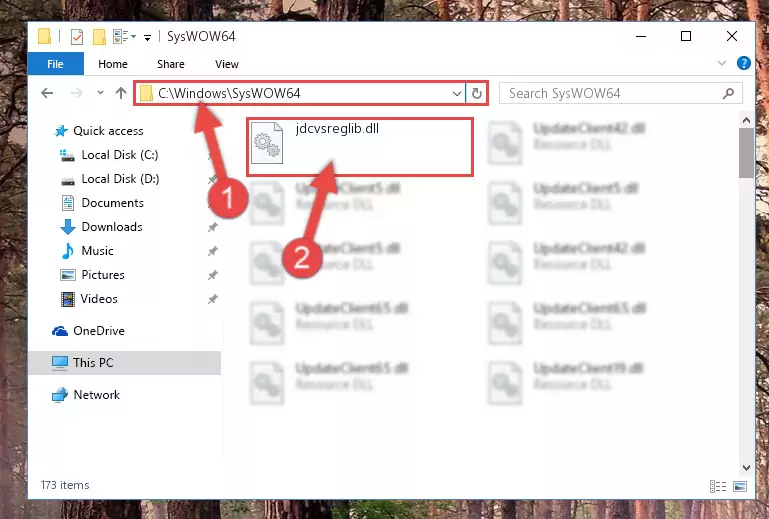Screen dimensions: 769x519
Task: Open Pictures in the navigation pane
Action: (x=103, y=275)
